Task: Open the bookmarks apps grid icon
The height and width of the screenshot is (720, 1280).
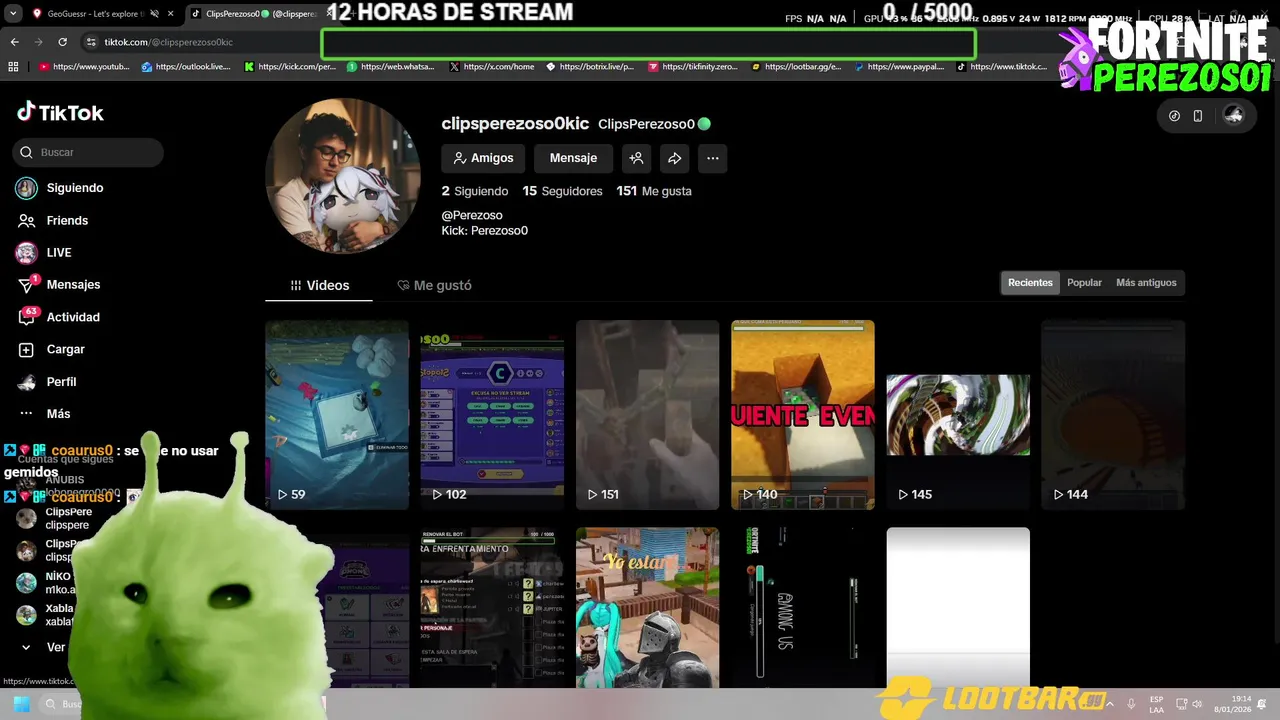Action: [13, 67]
